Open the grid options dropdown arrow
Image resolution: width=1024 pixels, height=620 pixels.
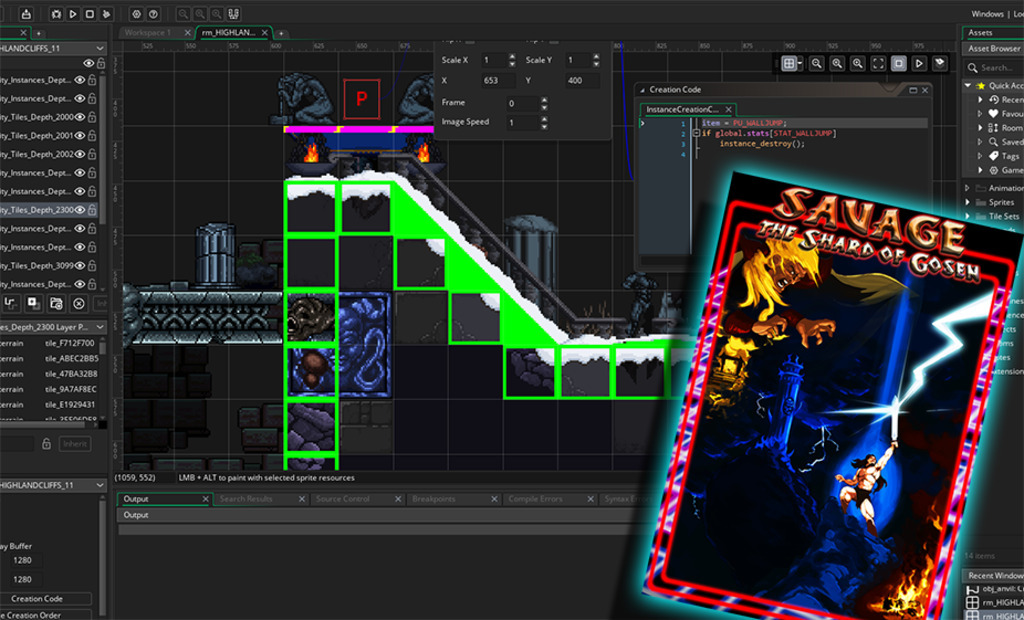(801, 63)
